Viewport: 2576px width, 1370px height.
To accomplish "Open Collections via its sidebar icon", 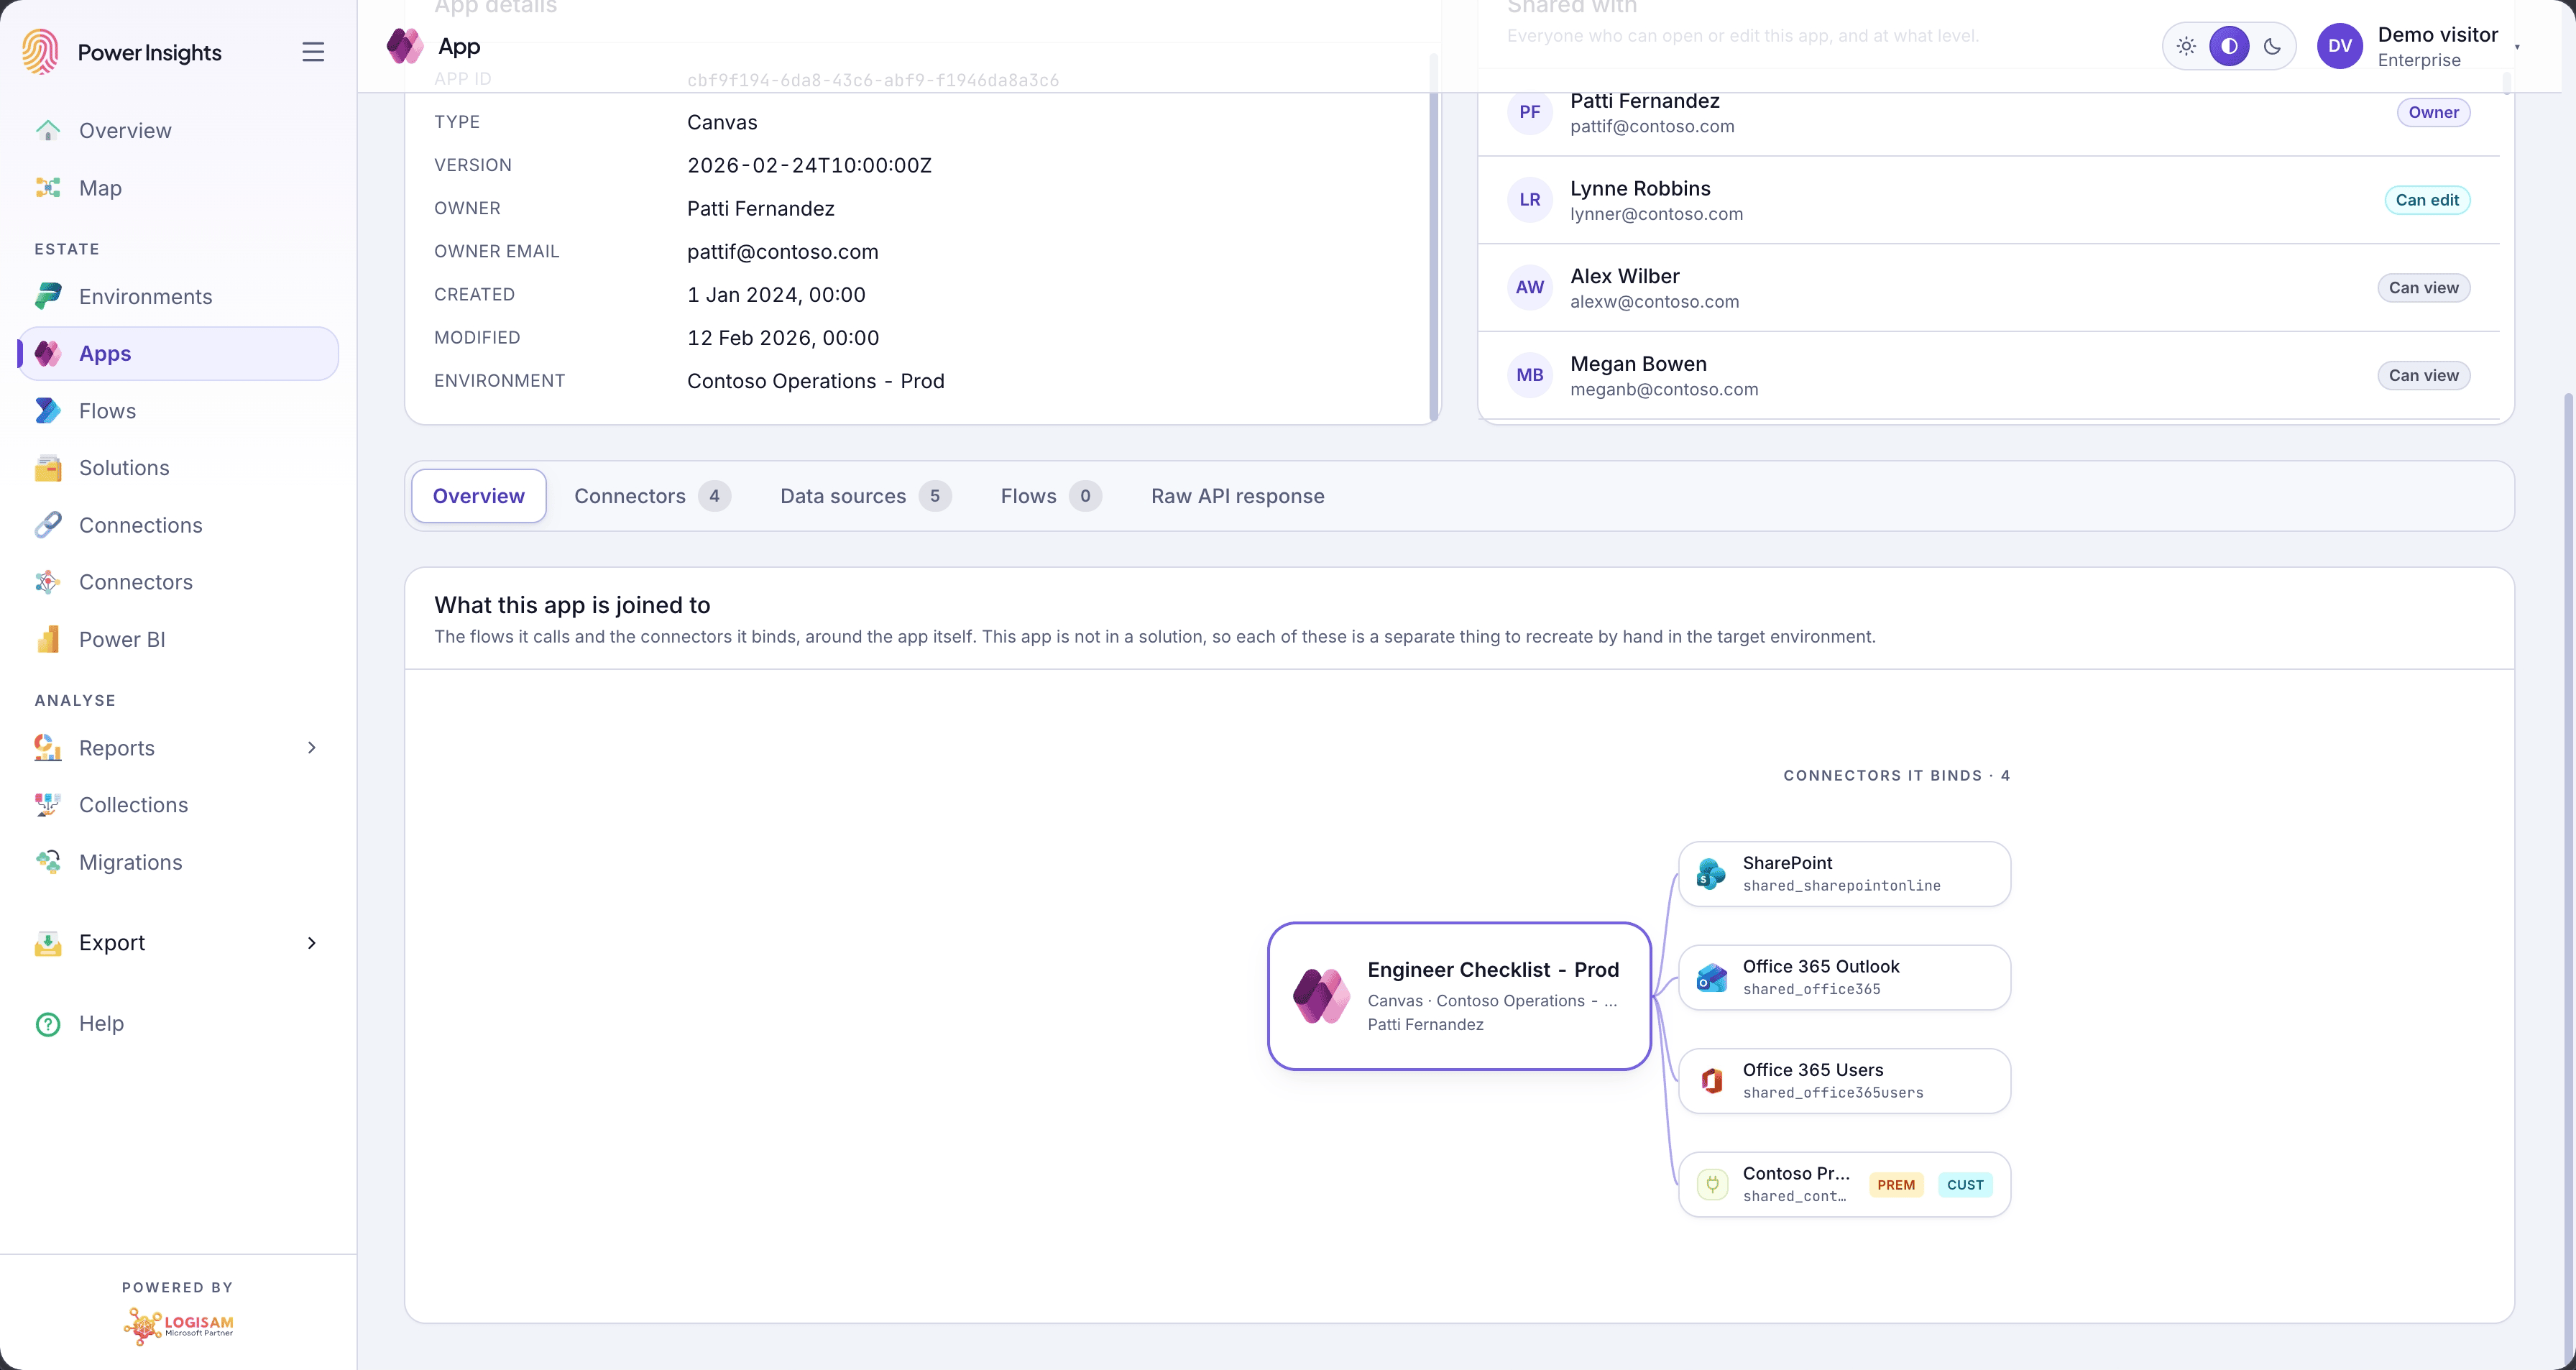I will (48, 805).
